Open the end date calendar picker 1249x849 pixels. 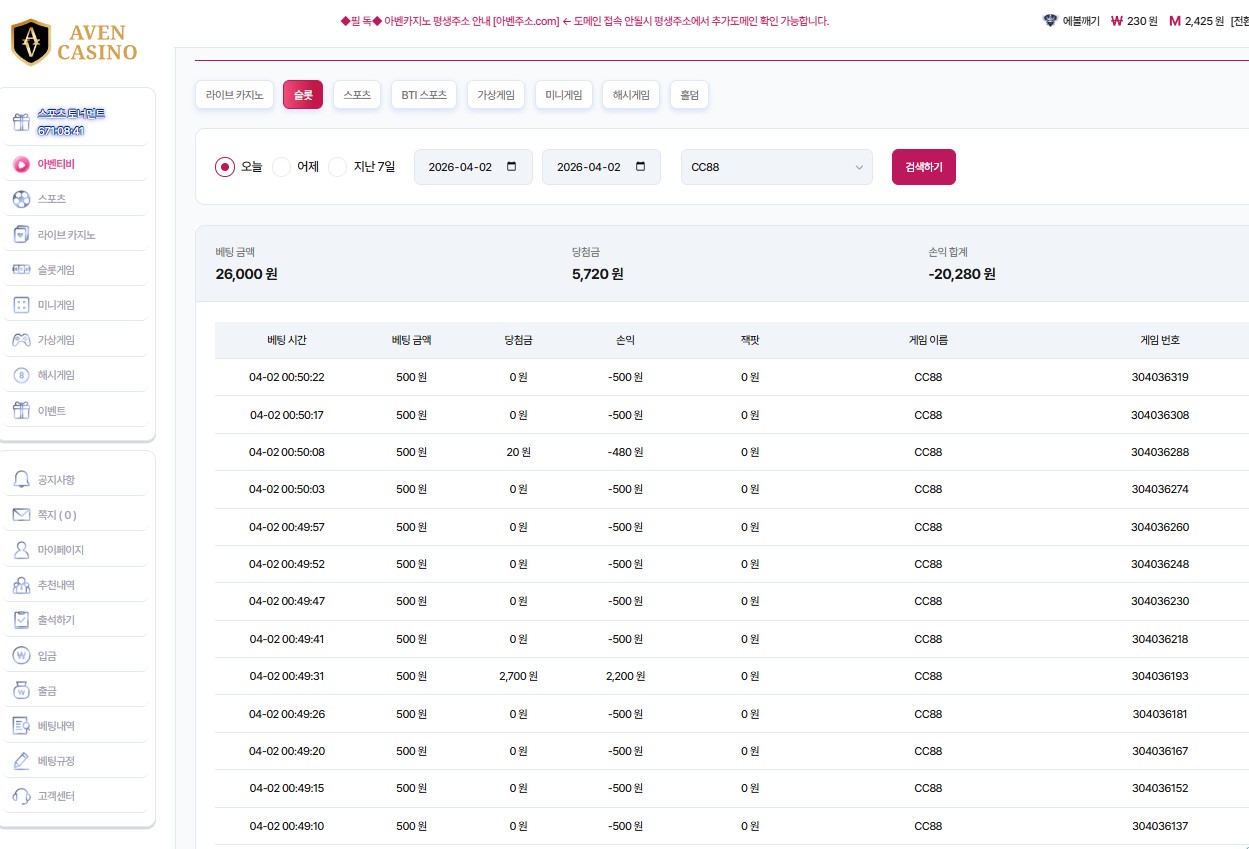641,167
